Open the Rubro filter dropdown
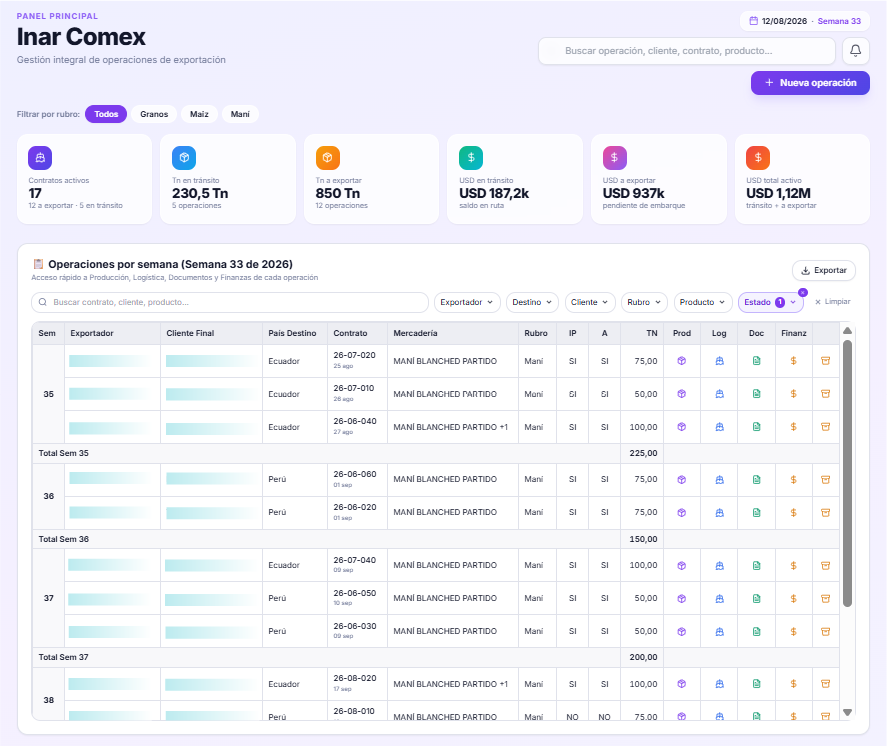 click(x=644, y=302)
